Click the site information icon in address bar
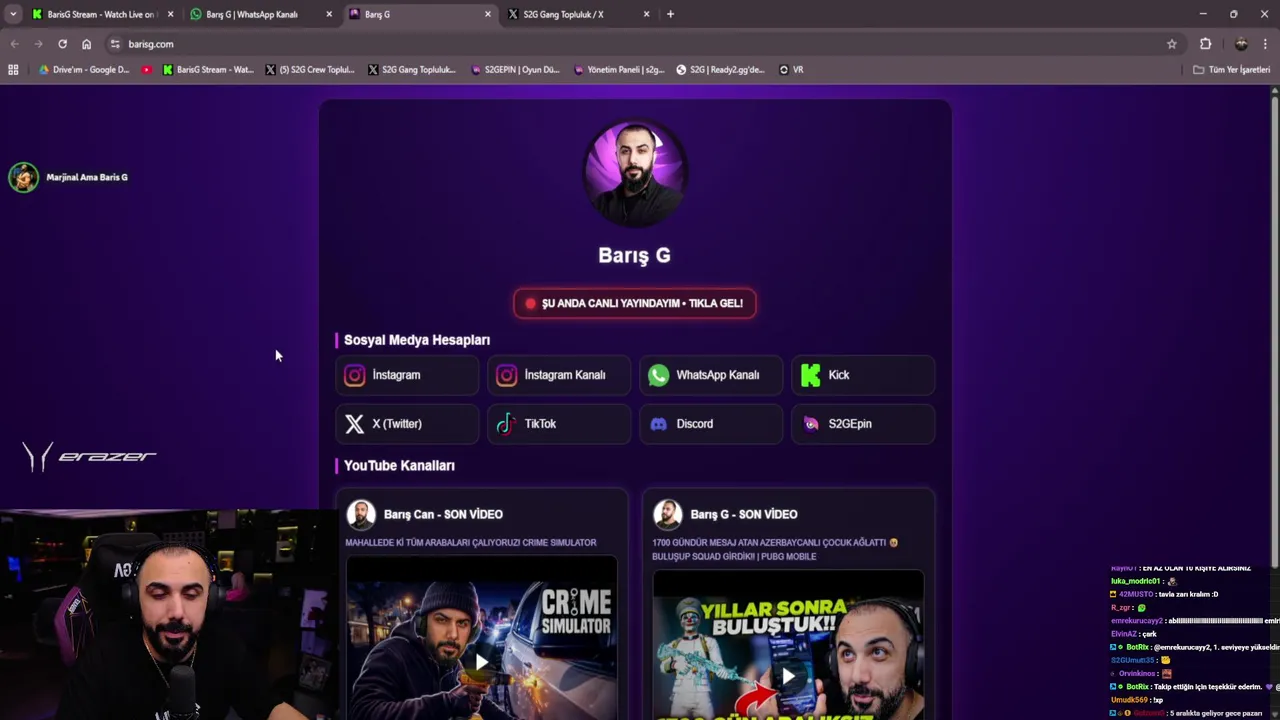Image resolution: width=1280 pixels, height=720 pixels. 115,44
